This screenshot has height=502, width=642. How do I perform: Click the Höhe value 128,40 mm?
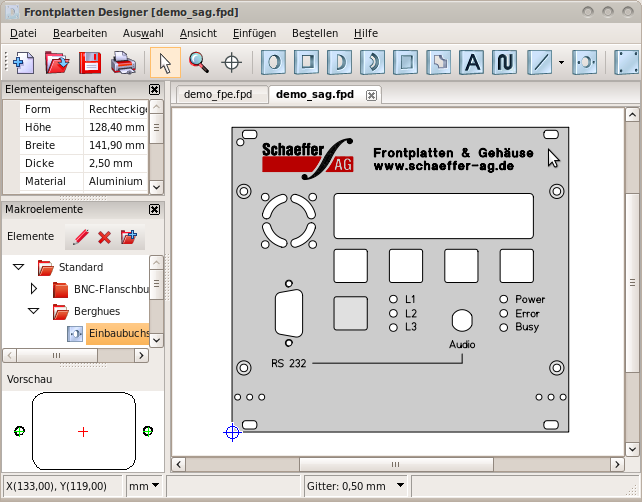point(116,127)
